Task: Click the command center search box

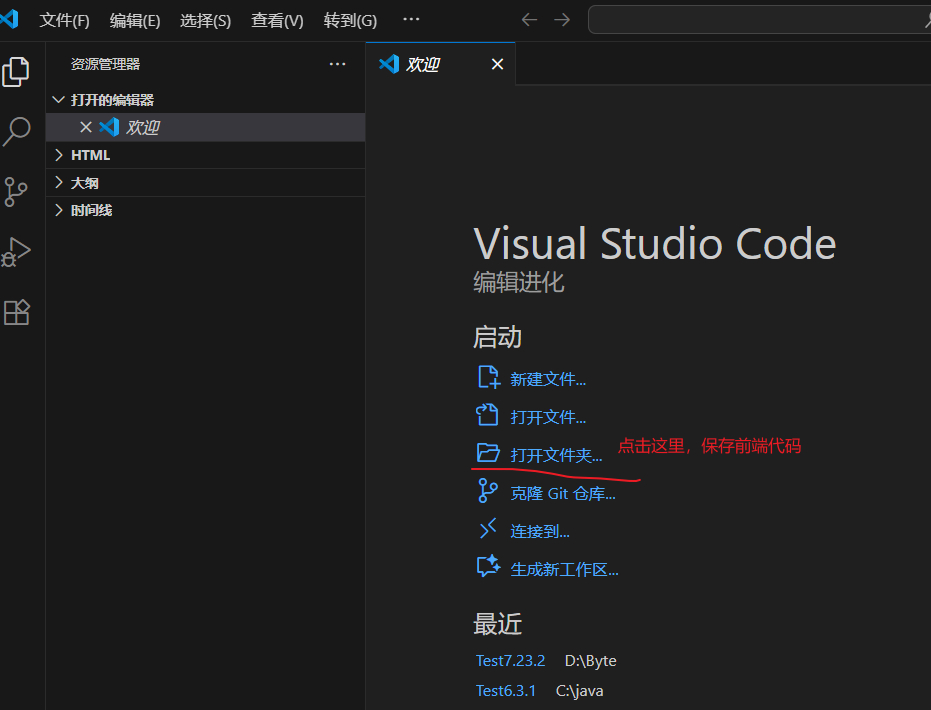Action: (759, 20)
